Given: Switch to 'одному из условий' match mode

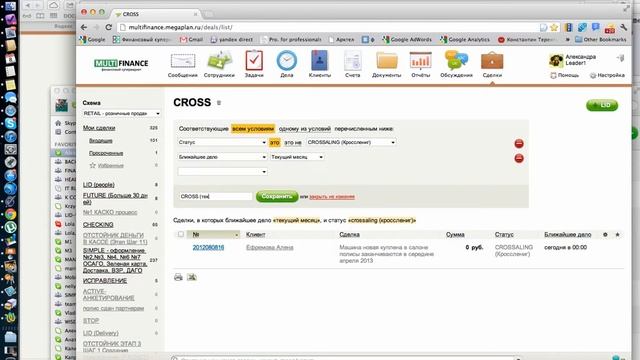Looking at the screenshot, I should pyautogui.click(x=304, y=129).
